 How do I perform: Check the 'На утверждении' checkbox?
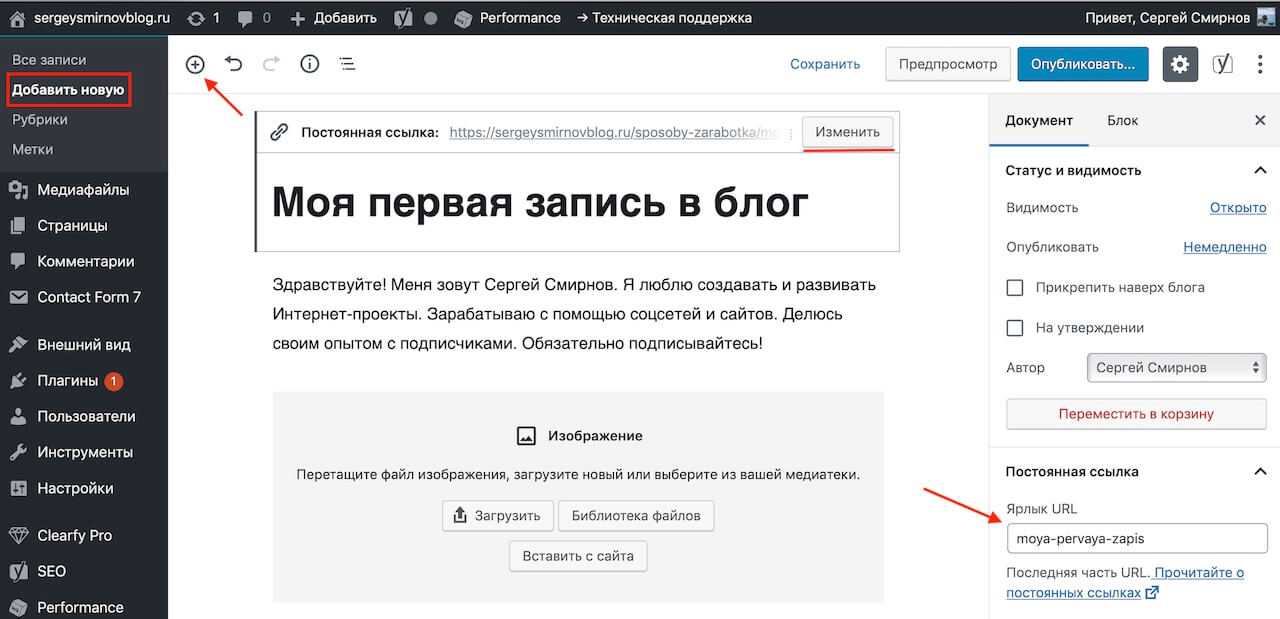click(x=1015, y=328)
